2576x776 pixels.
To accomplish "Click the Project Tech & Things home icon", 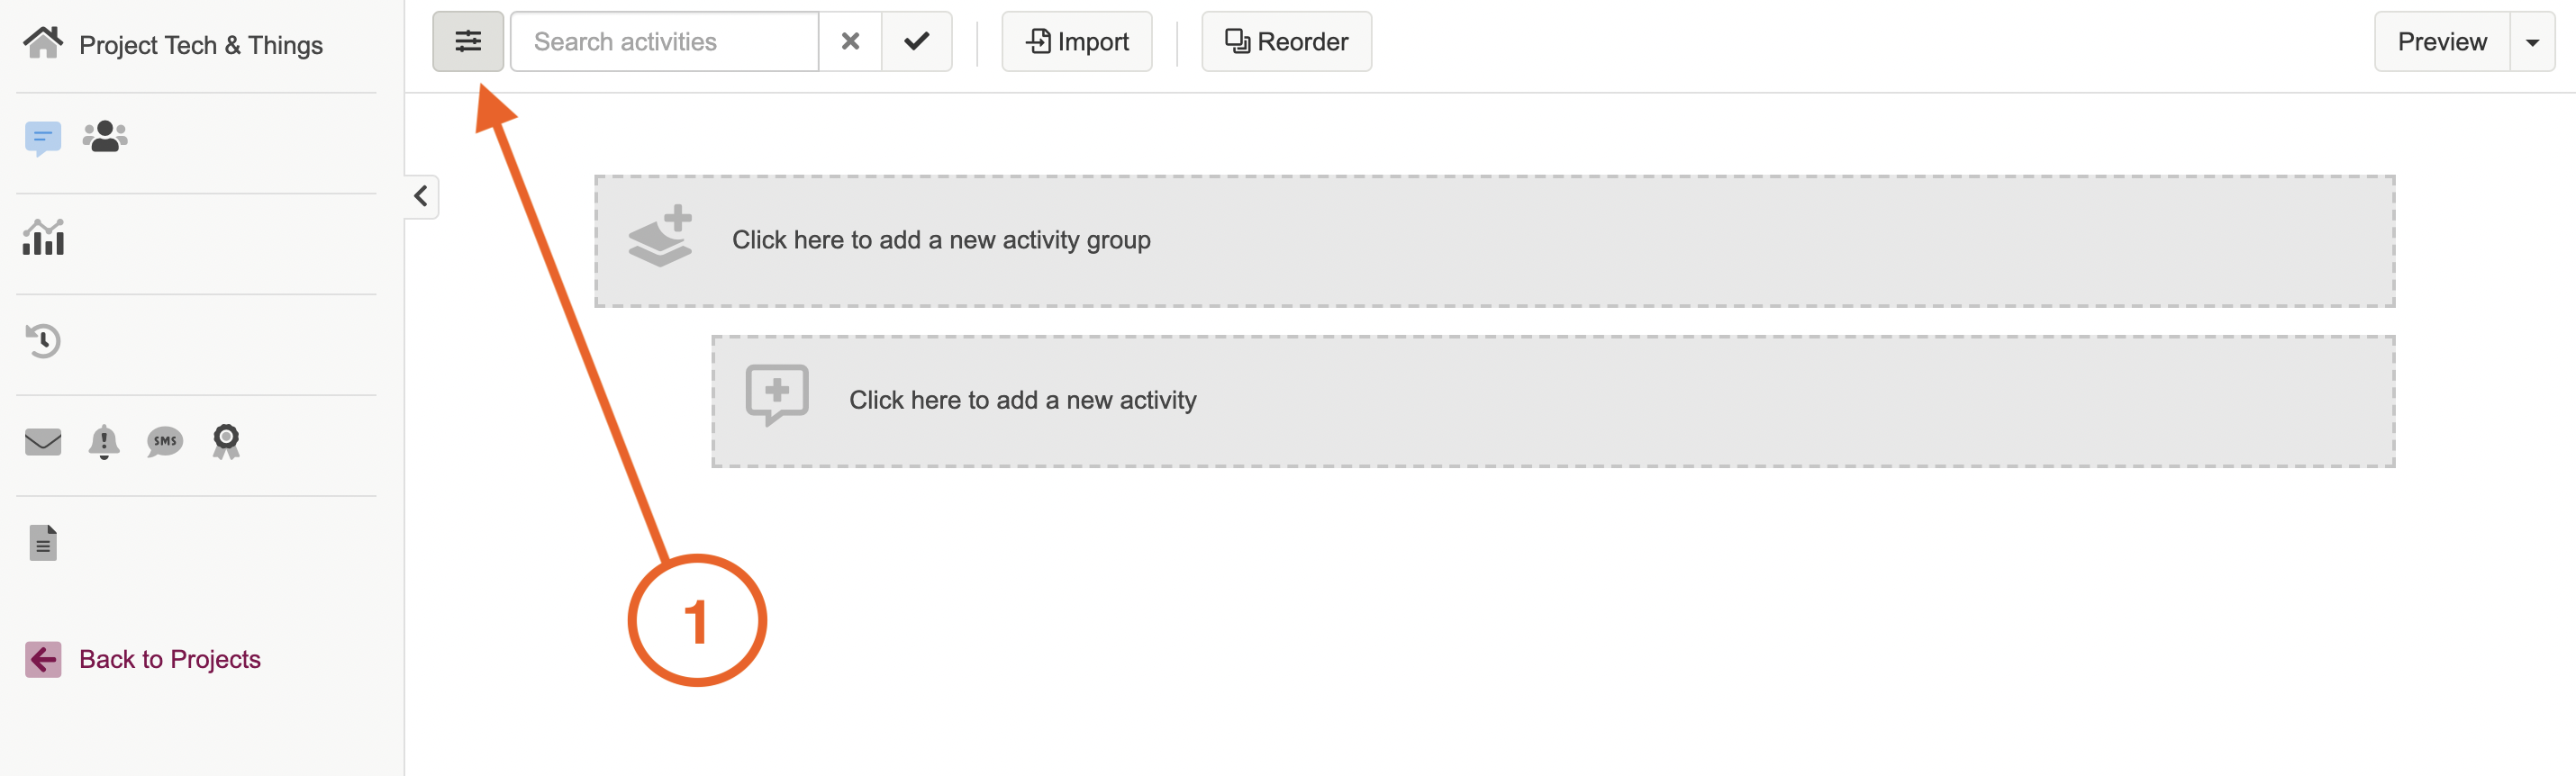I will (x=43, y=43).
